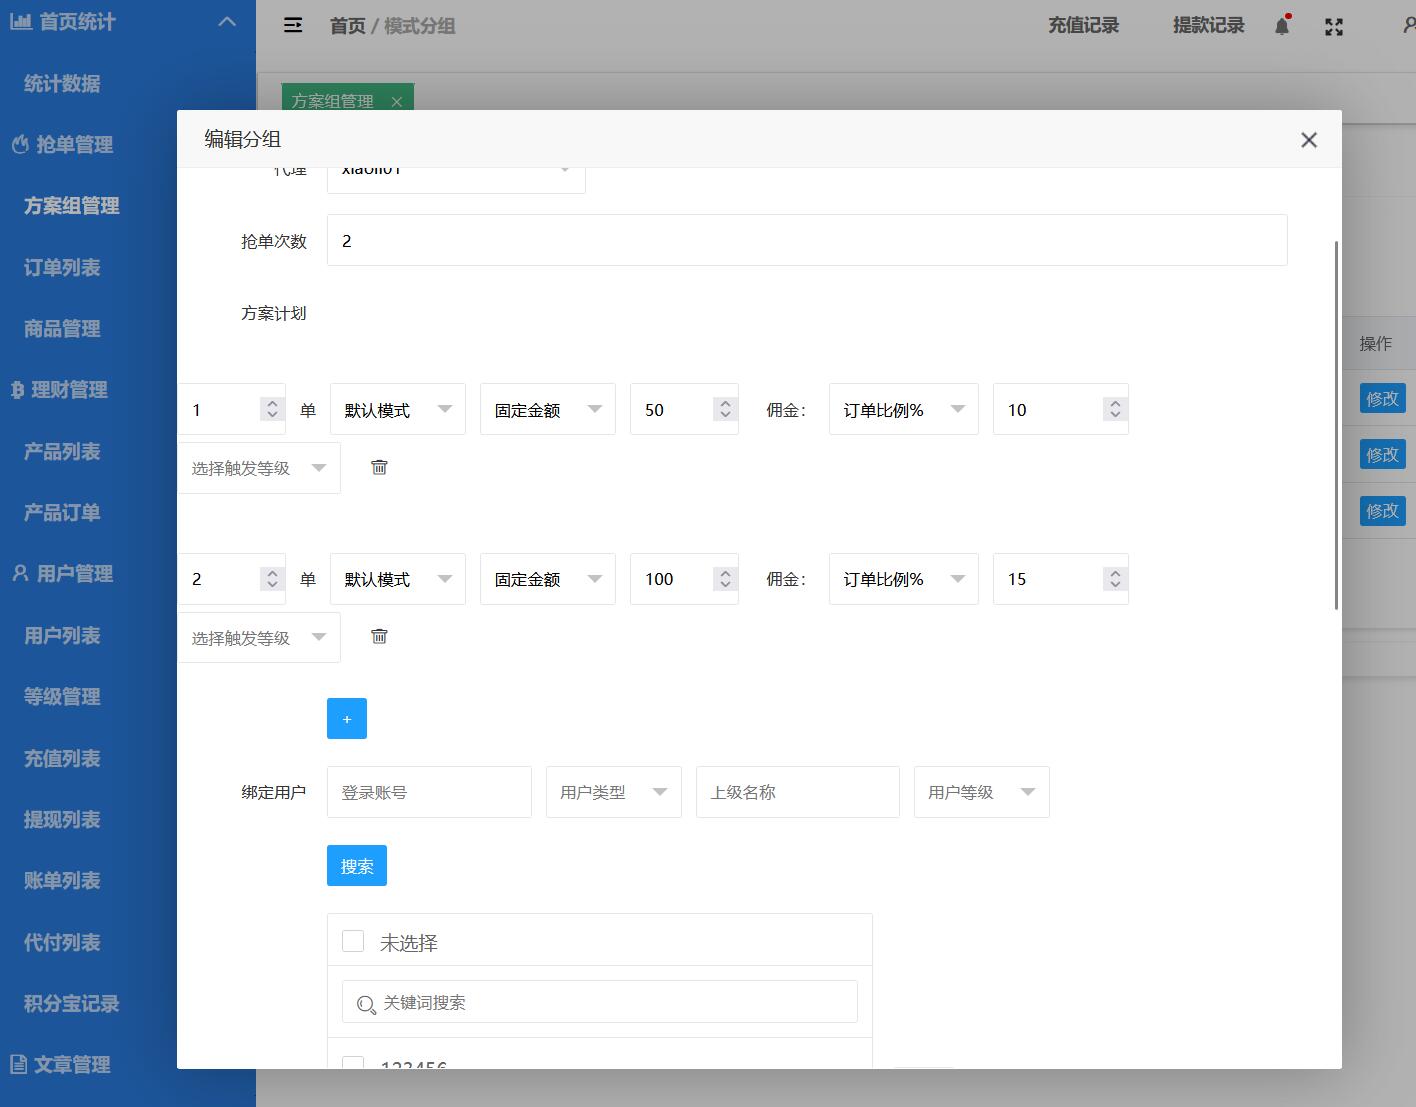1416x1107 pixels.
Task: Select the 方案组管理 tab
Action: [333, 101]
